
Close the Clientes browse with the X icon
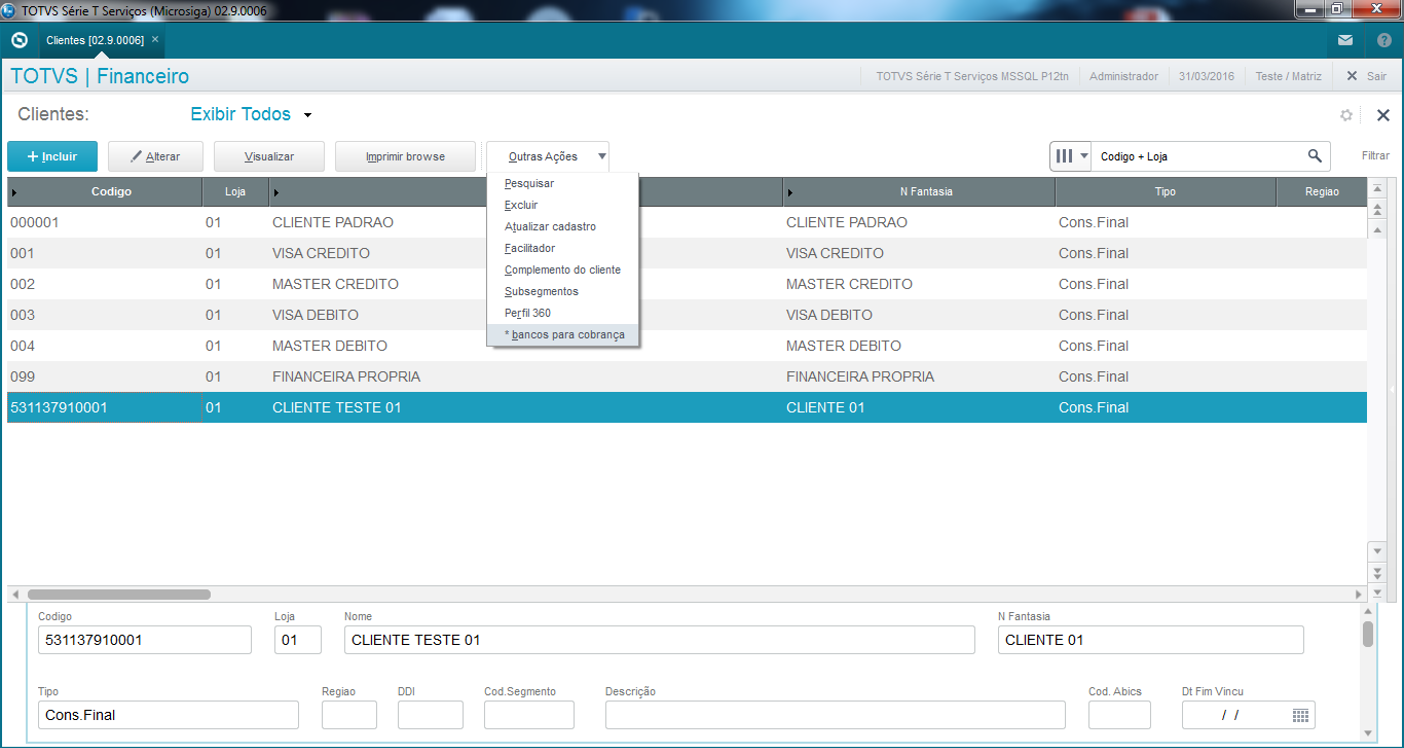1383,115
